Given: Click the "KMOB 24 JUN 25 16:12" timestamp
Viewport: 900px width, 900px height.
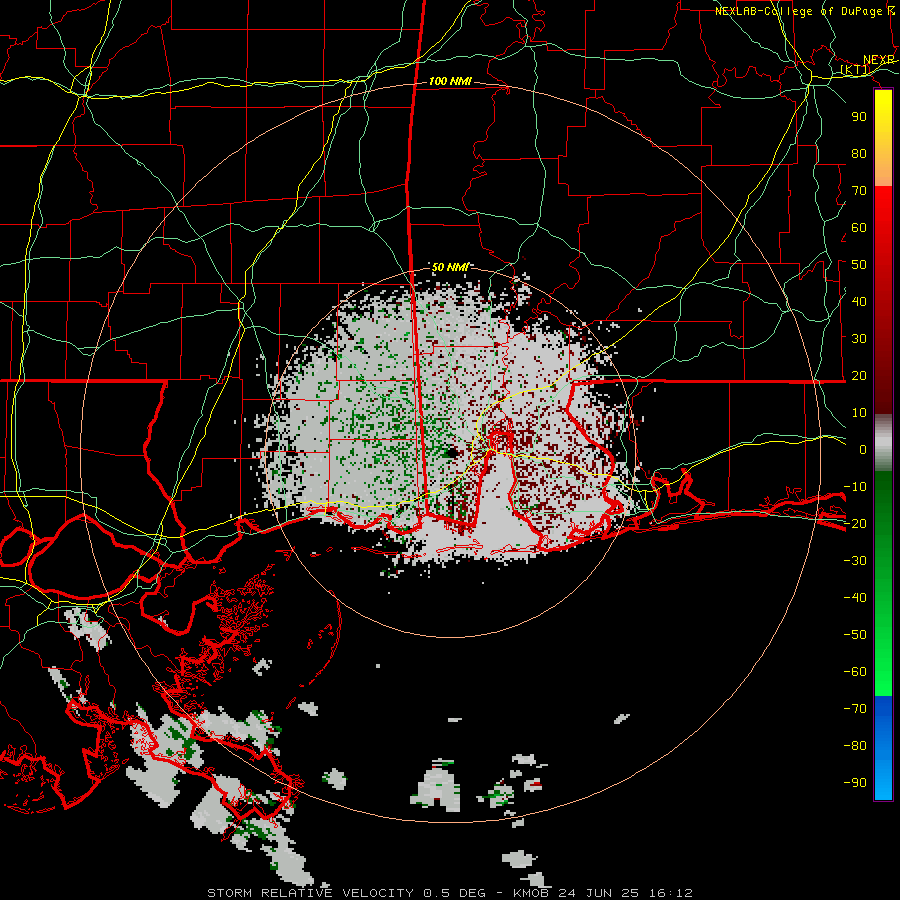Looking at the screenshot, I should click(603, 893).
